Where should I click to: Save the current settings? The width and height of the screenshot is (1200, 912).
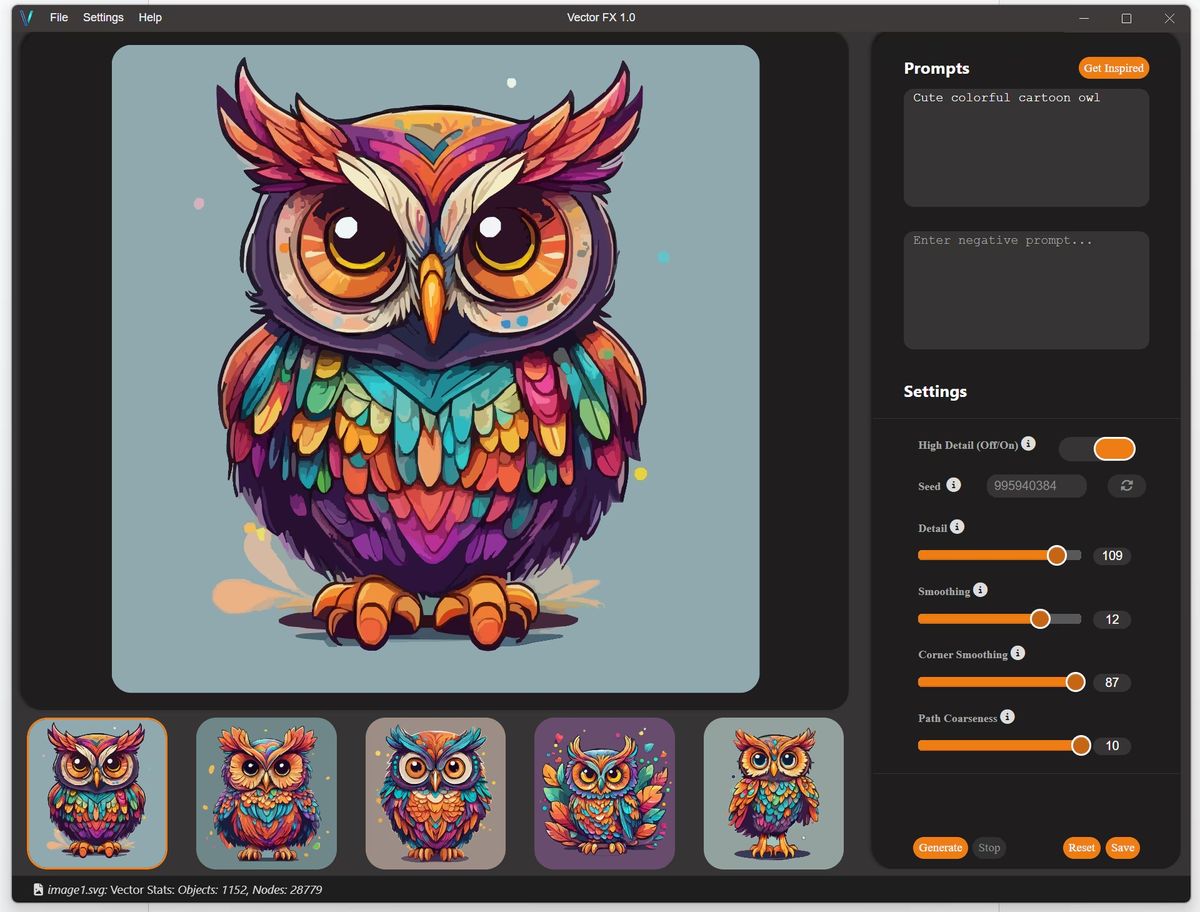(x=1122, y=847)
